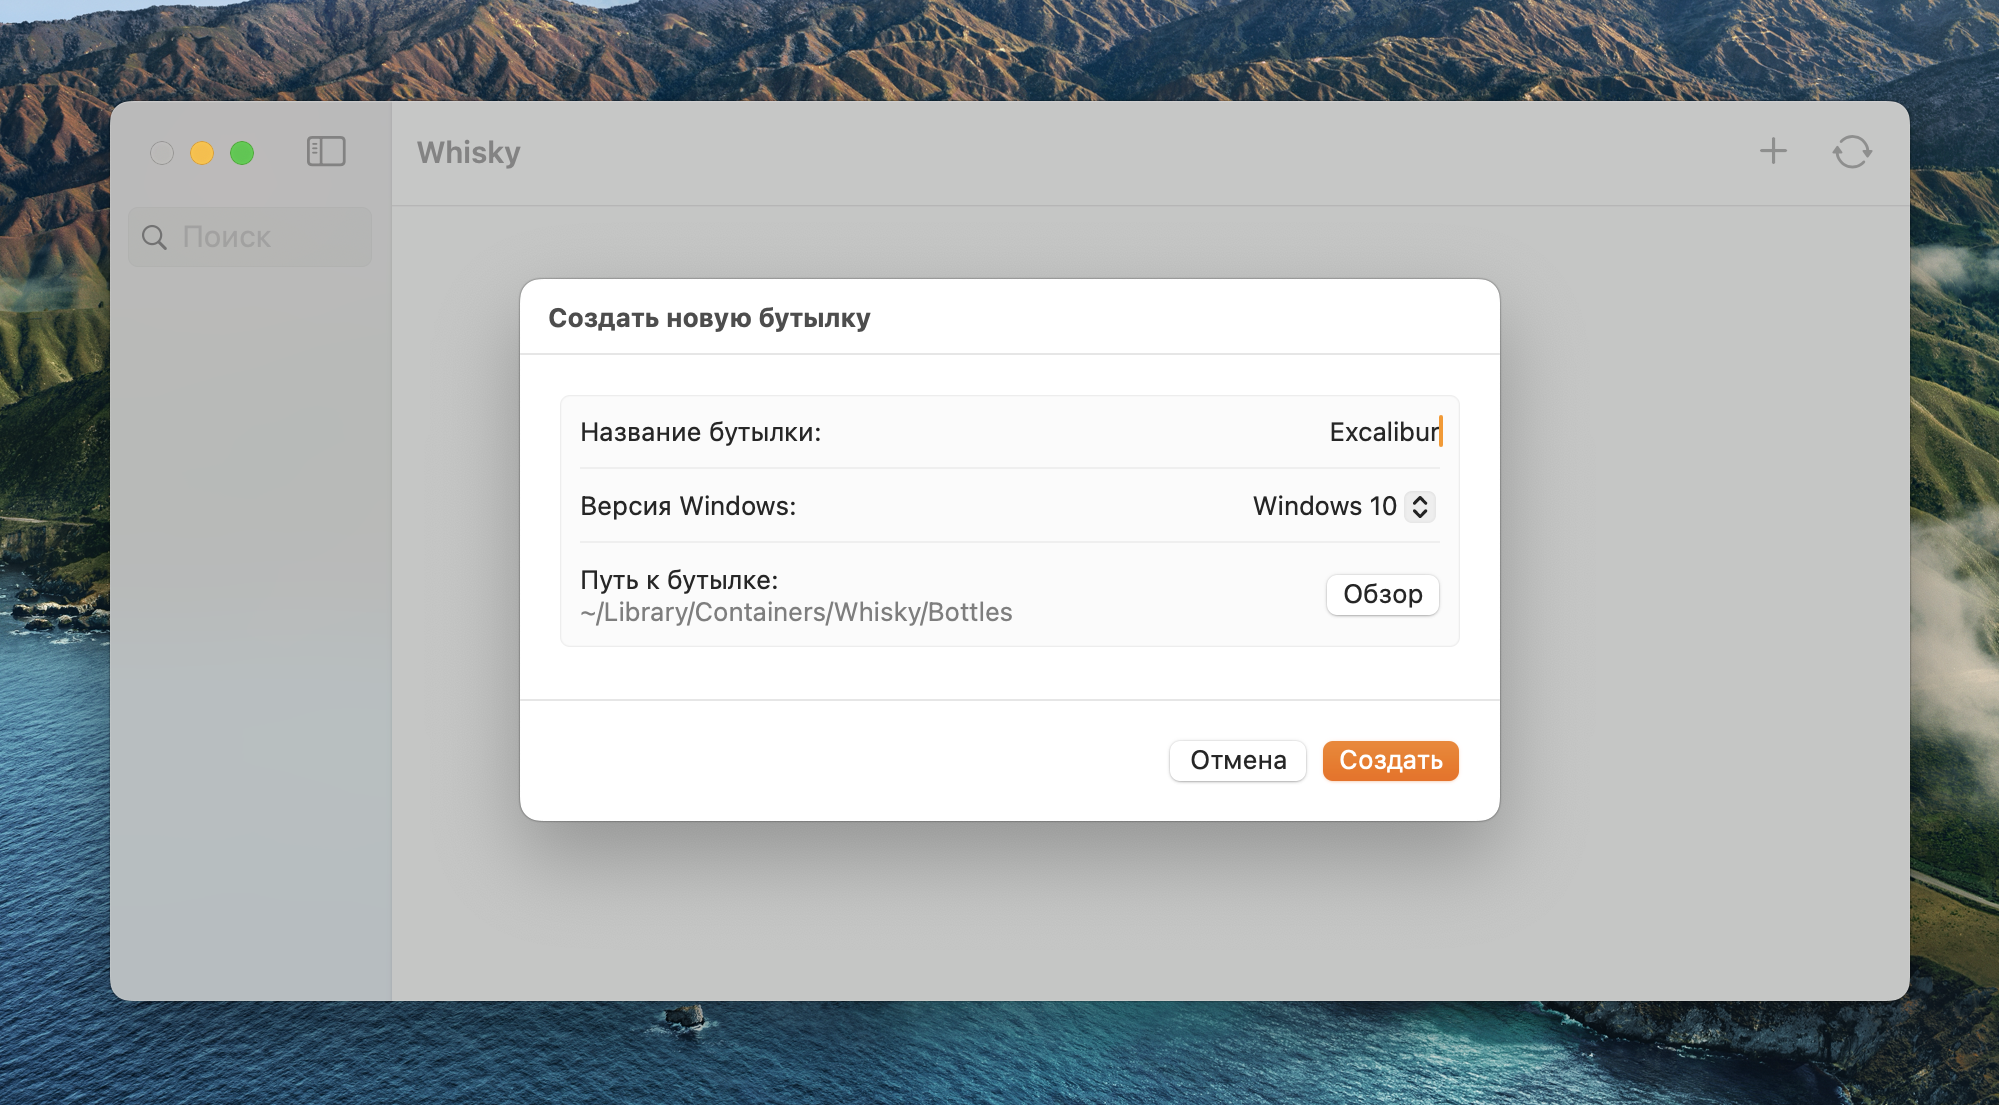Click the Whisky window title
Viewport: 1999px width, 1105px height.
tap(468, 152)
